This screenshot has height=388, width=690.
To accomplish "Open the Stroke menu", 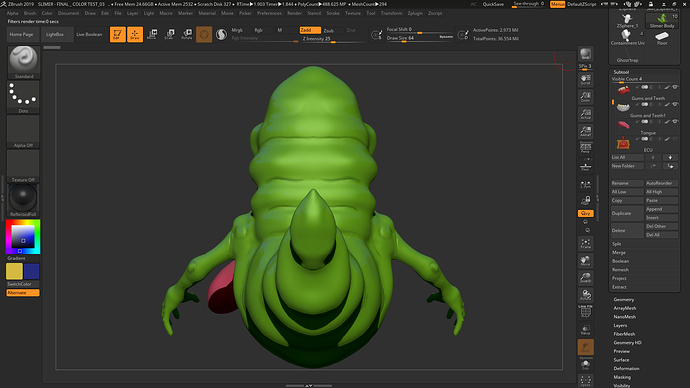I will 333,13.
